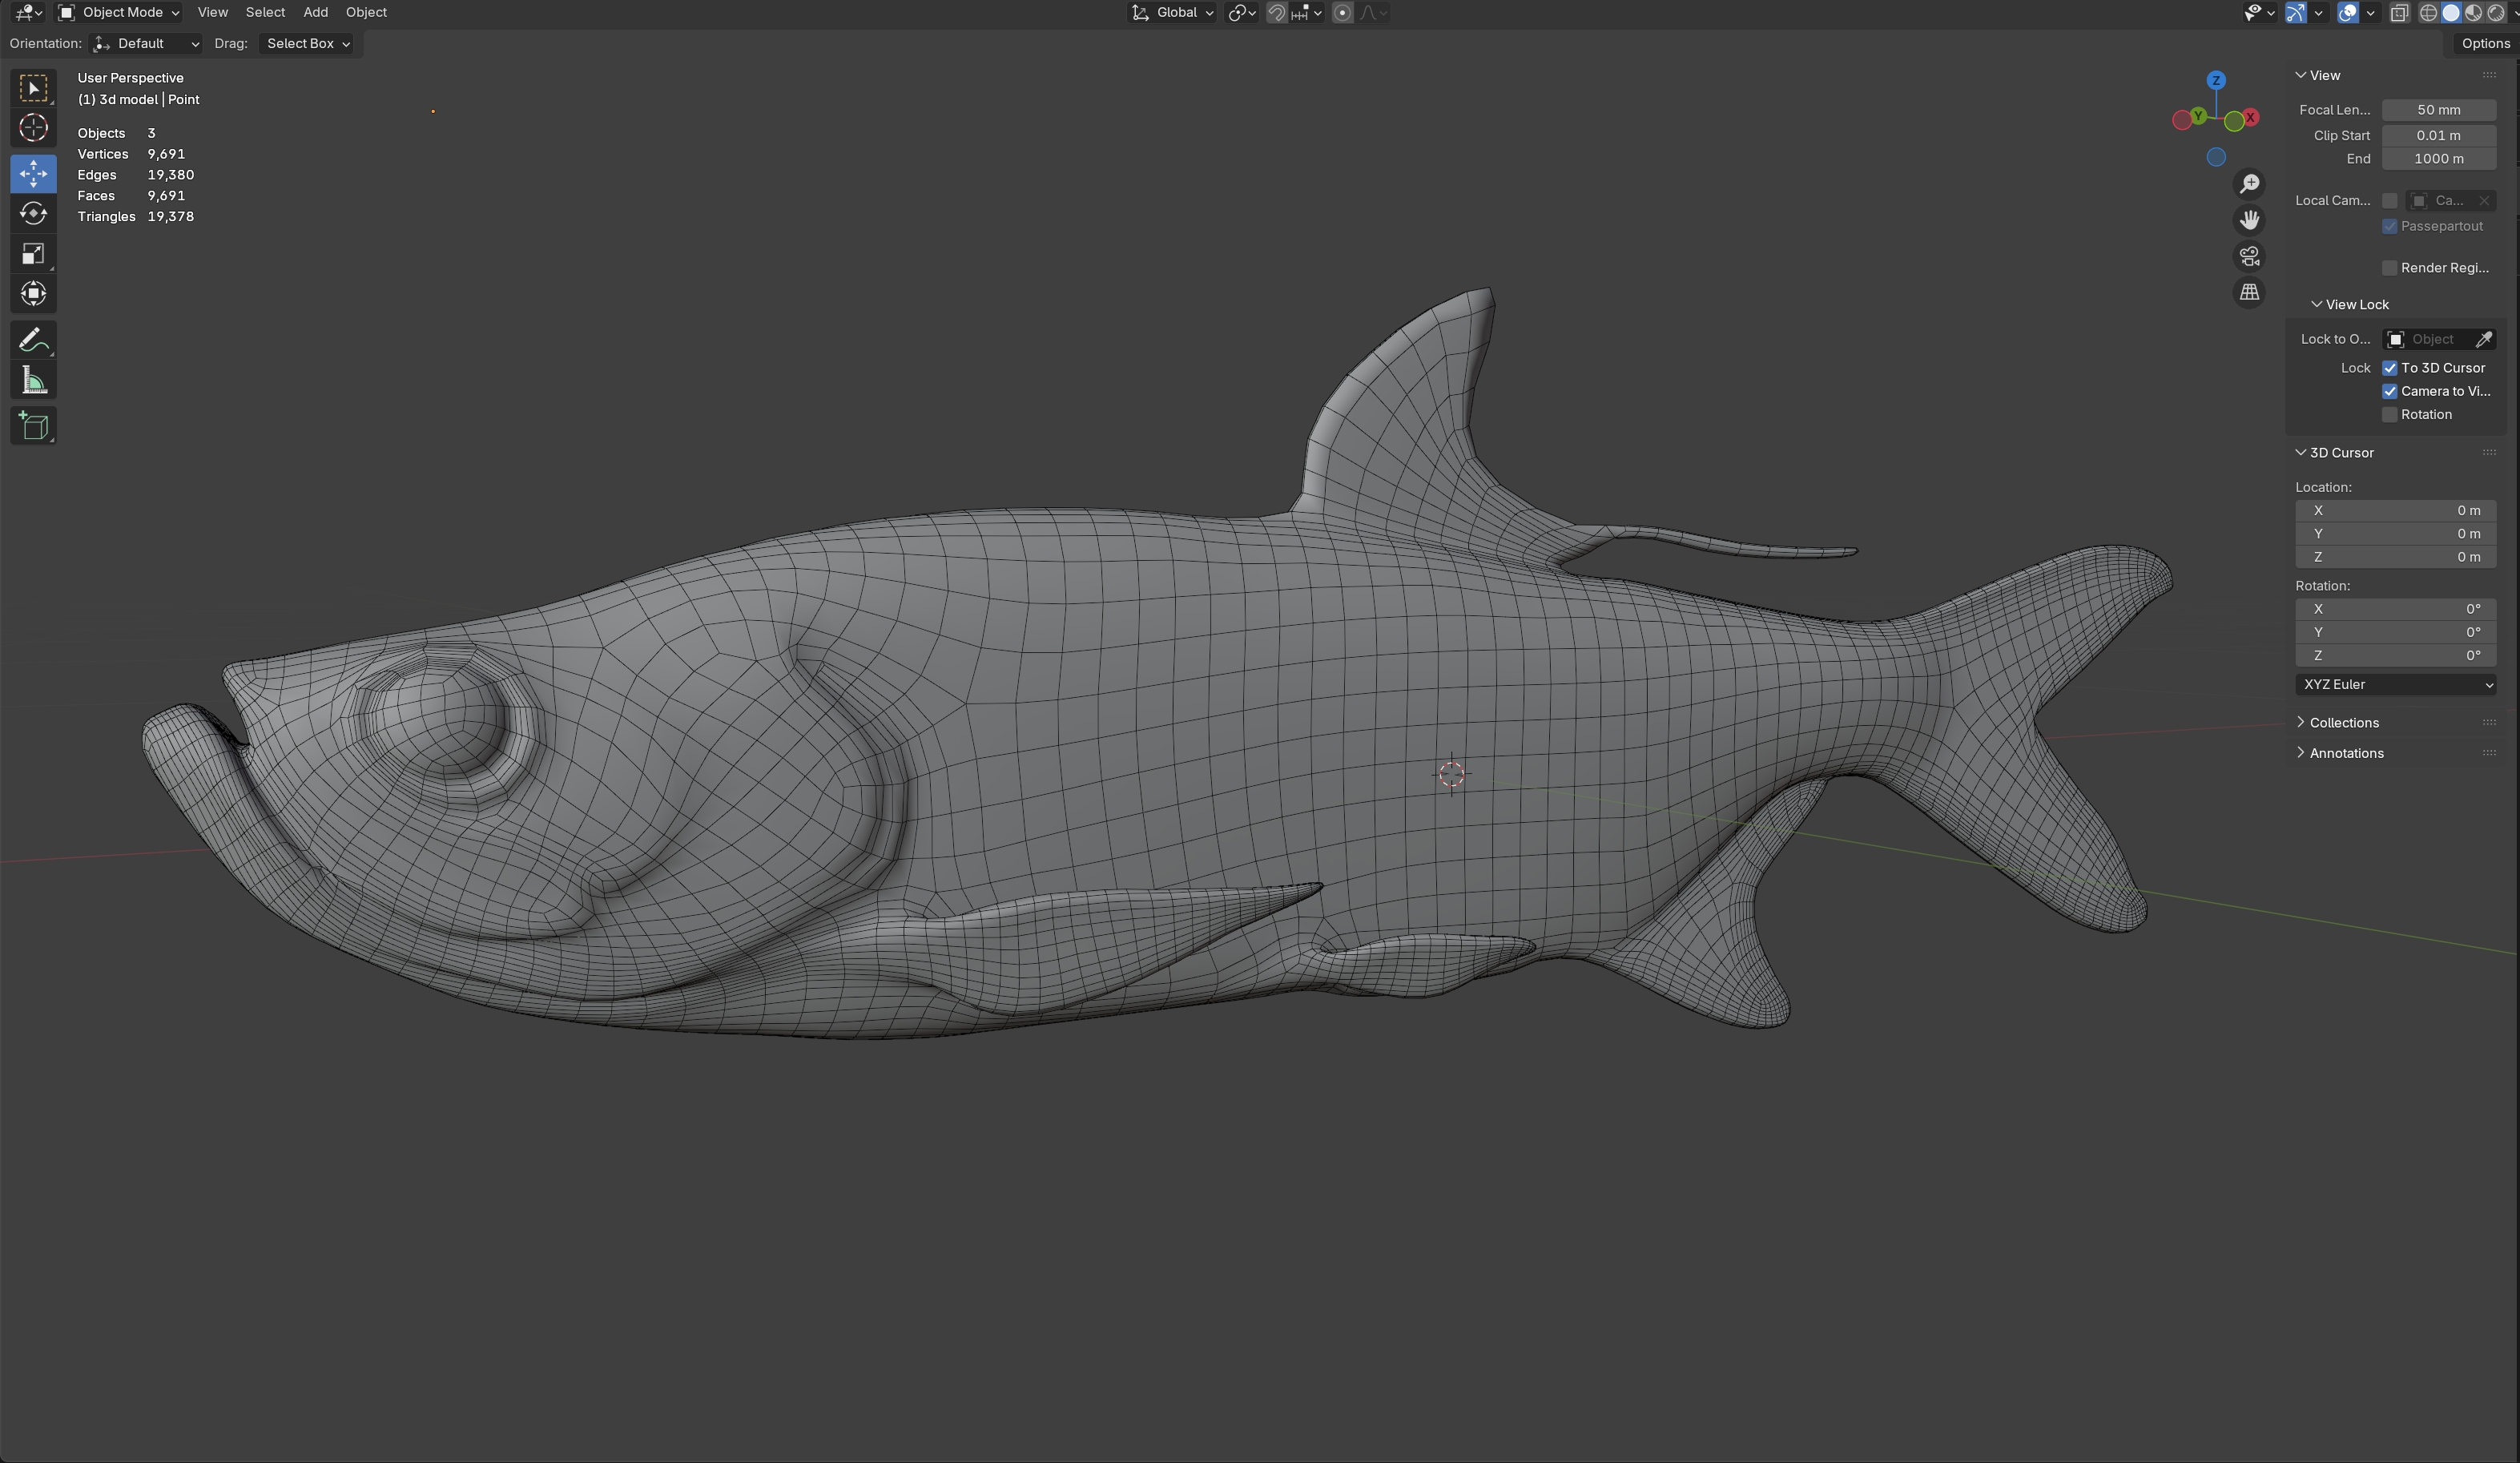Uncheck Lock To 3D Cursor
2520x1463 pixels.
[2390, 368]
